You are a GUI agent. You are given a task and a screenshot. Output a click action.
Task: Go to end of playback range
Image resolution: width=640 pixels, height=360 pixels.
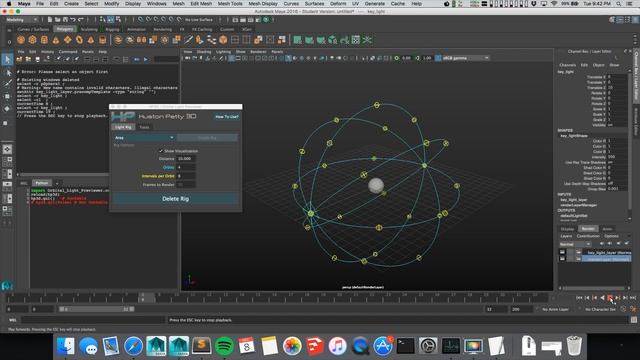(633, 298)
